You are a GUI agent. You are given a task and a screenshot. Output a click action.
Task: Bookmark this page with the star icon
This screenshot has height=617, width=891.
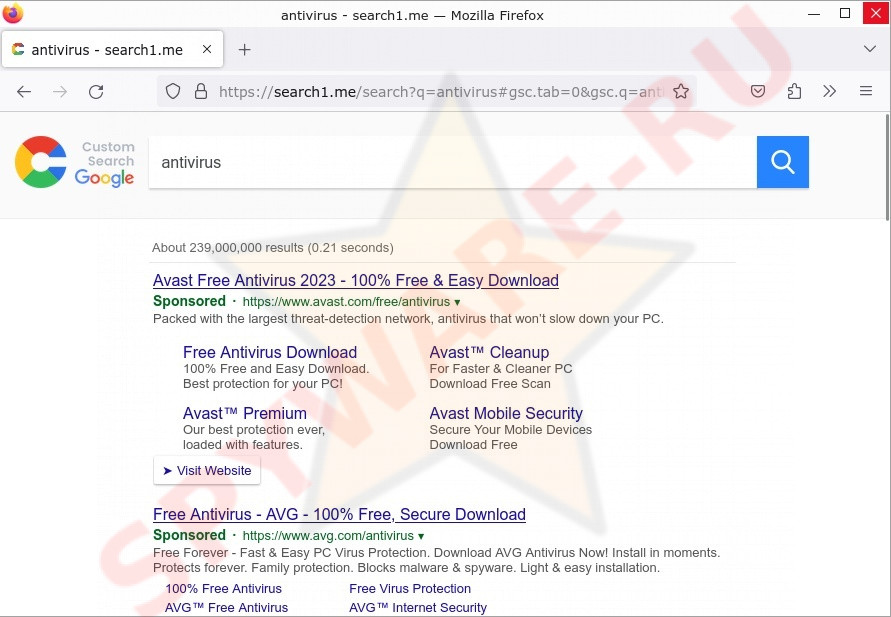(x=681, y=91)
